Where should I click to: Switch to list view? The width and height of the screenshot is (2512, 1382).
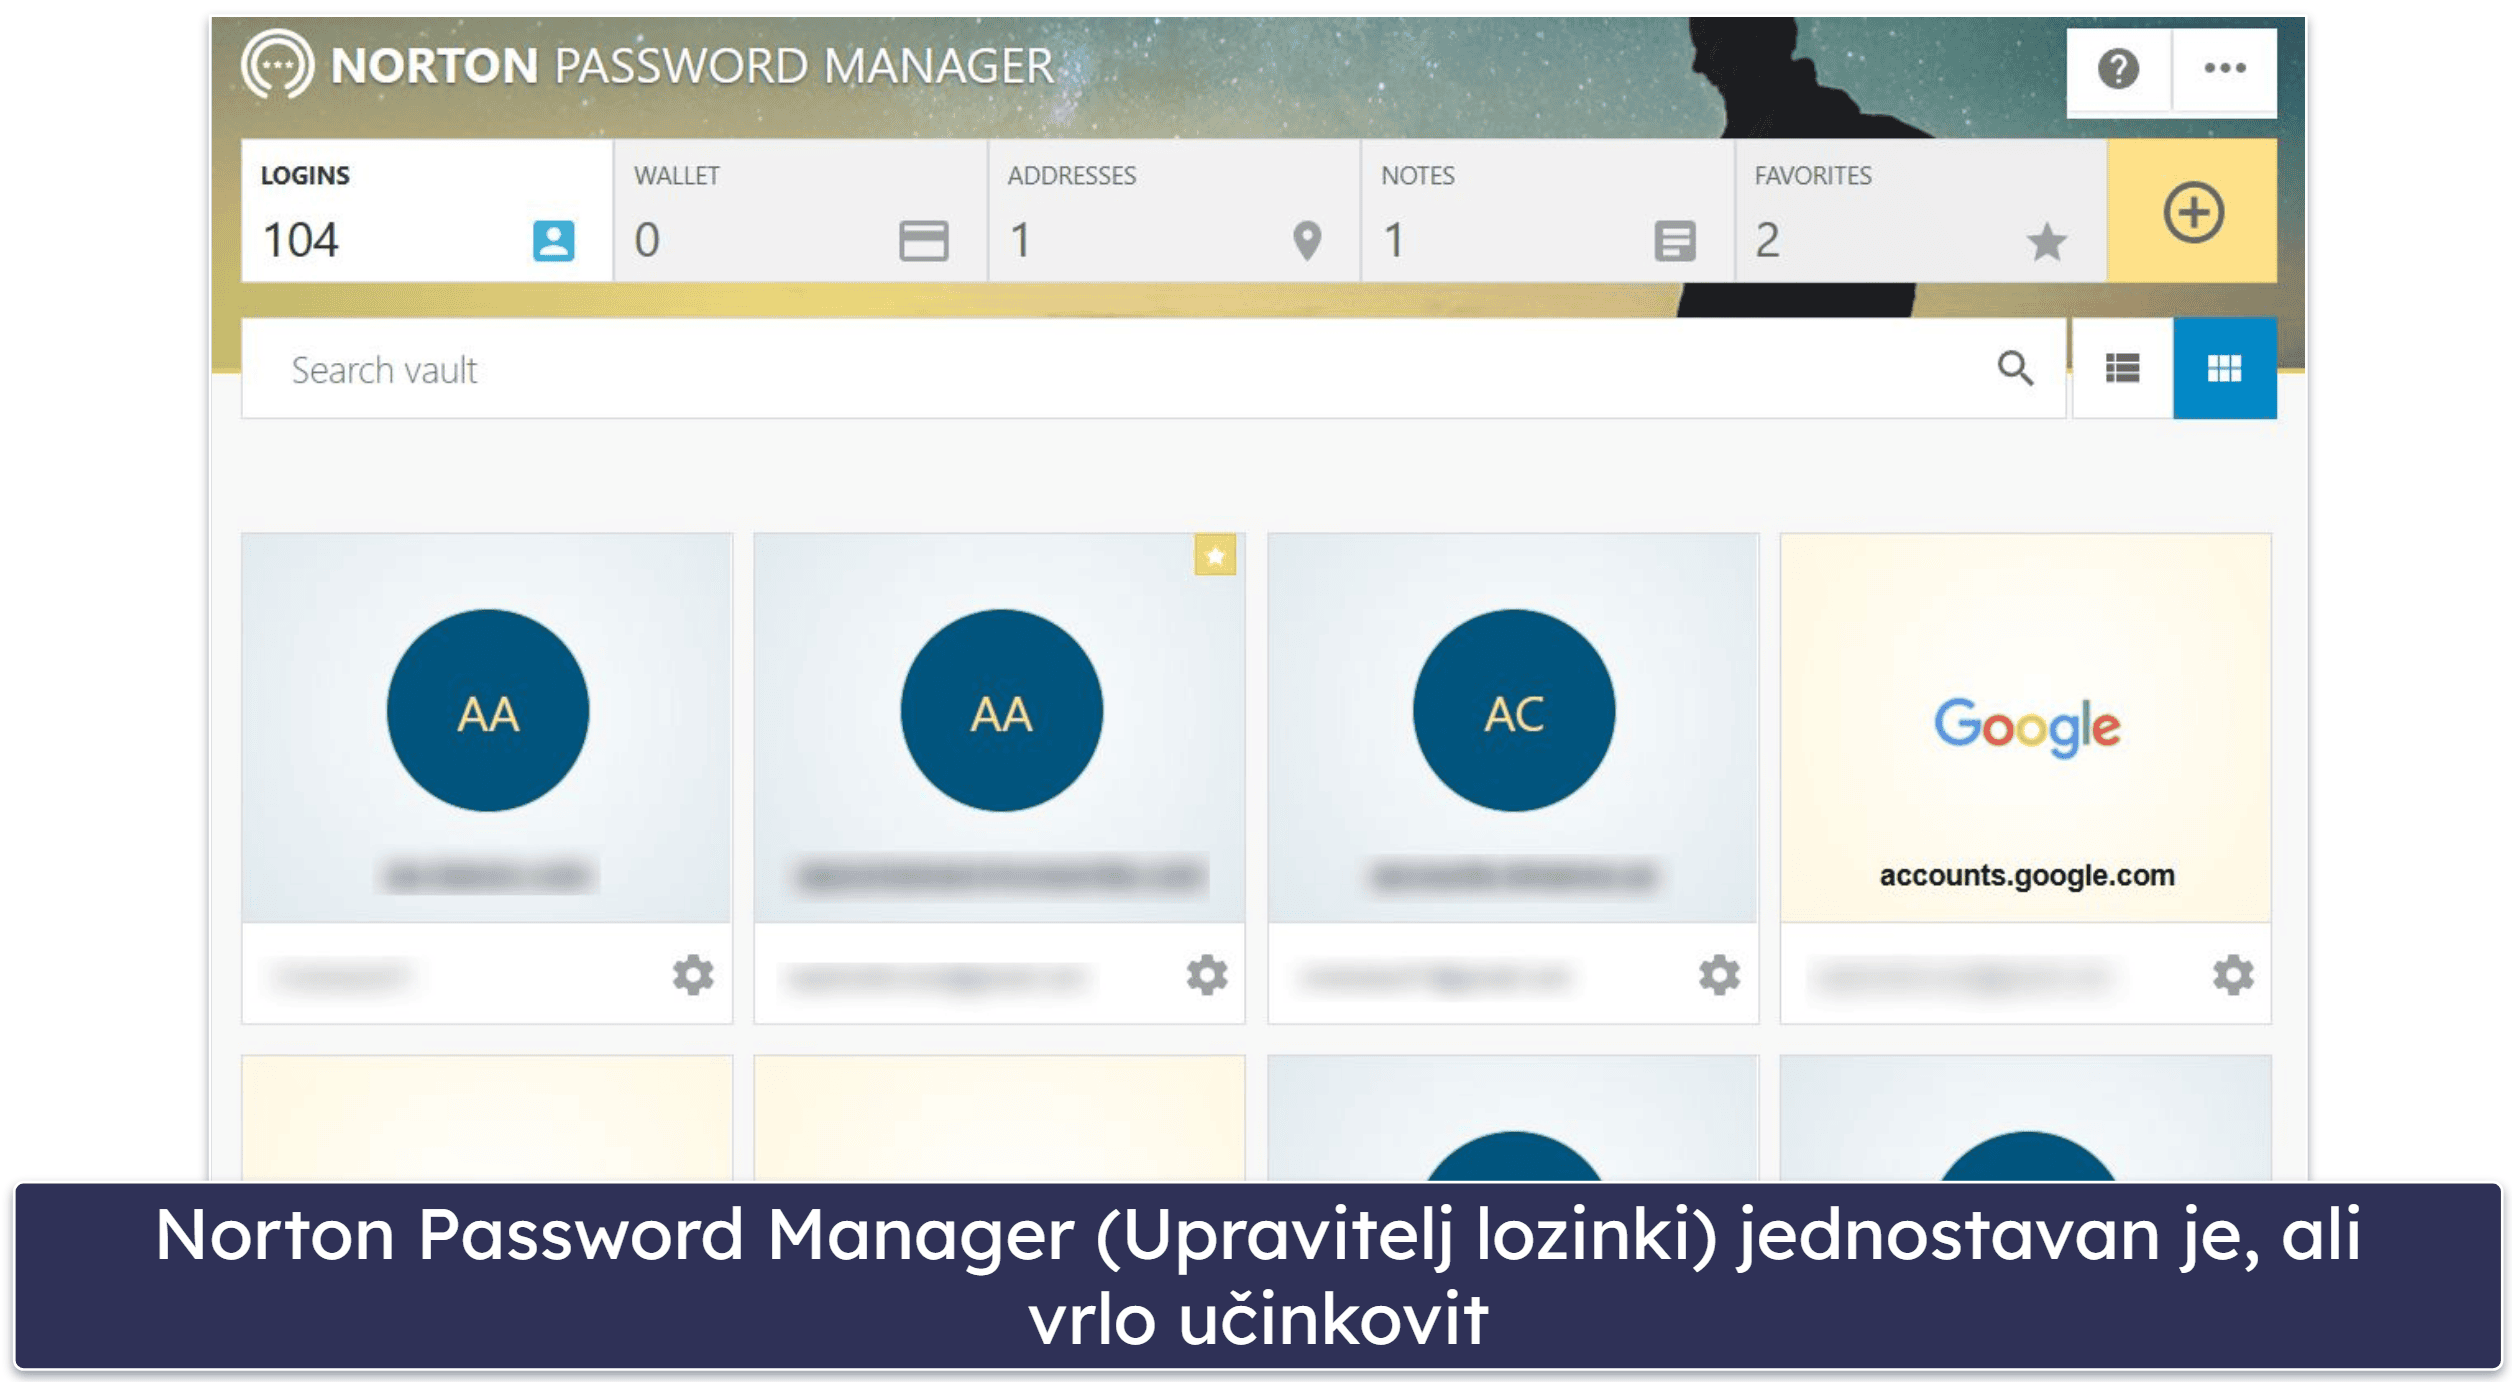pyautogui.click(x=2122, y=369)
